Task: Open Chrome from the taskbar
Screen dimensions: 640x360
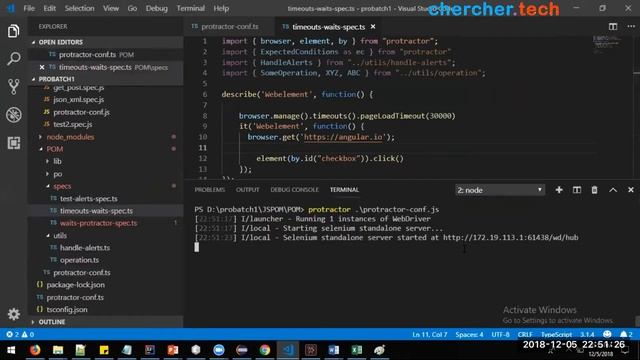Action: (x=264, y=350)
